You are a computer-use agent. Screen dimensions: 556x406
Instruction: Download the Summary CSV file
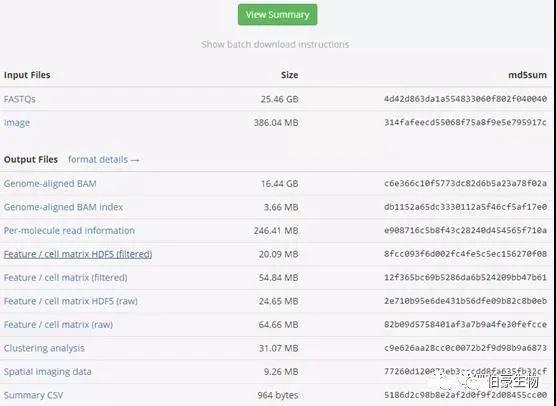(33, 395)
